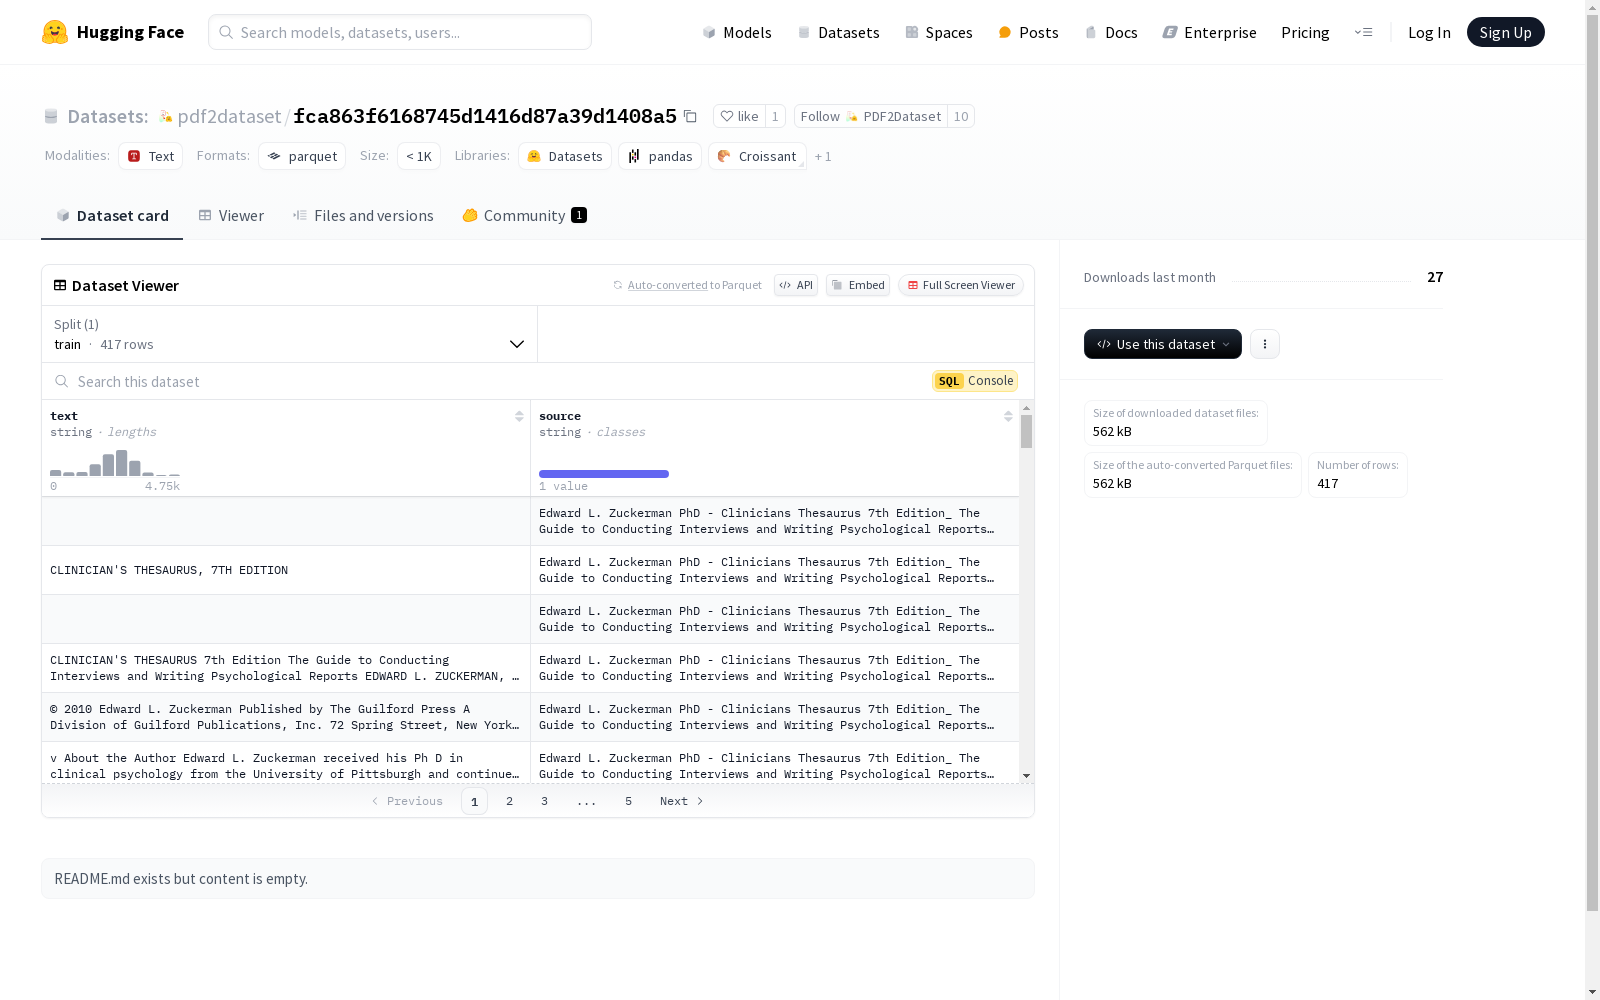
Task: Click scroll-down arrow of table scrollbar
Action: click(1026, 776)
